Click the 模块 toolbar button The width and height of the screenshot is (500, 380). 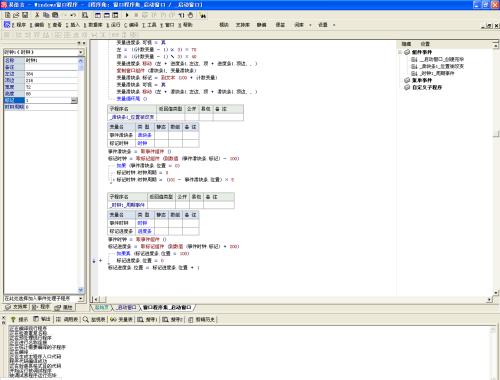click(x=224, y=25)
